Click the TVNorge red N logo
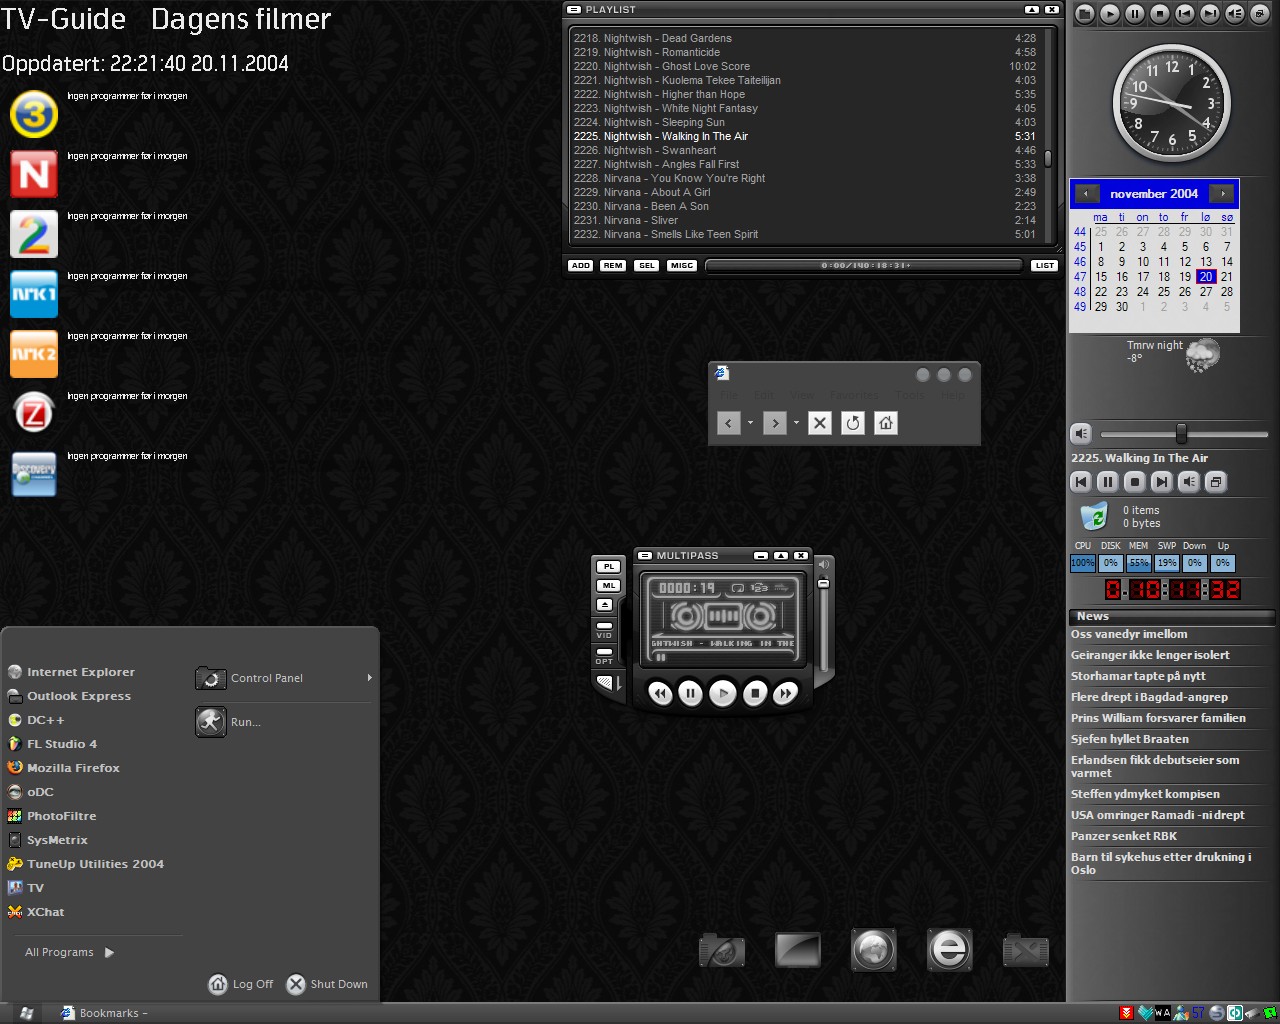The image size is (1280, 1024). point(34,174)
